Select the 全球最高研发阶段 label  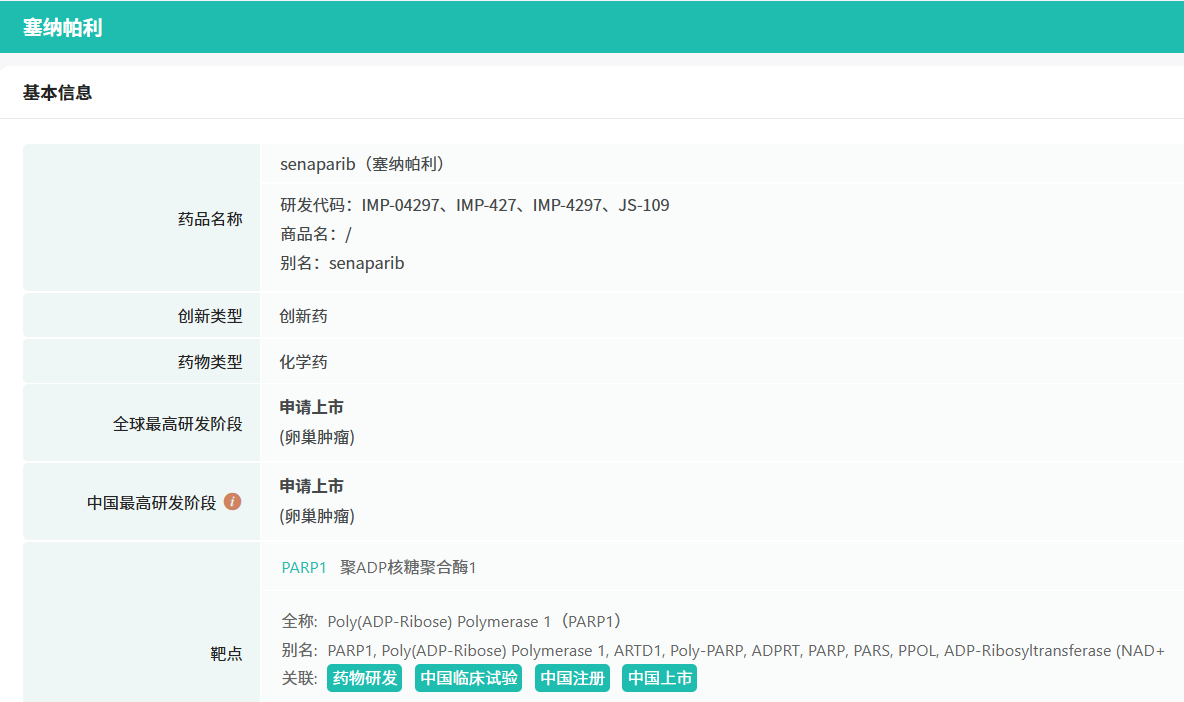point(178,424)
